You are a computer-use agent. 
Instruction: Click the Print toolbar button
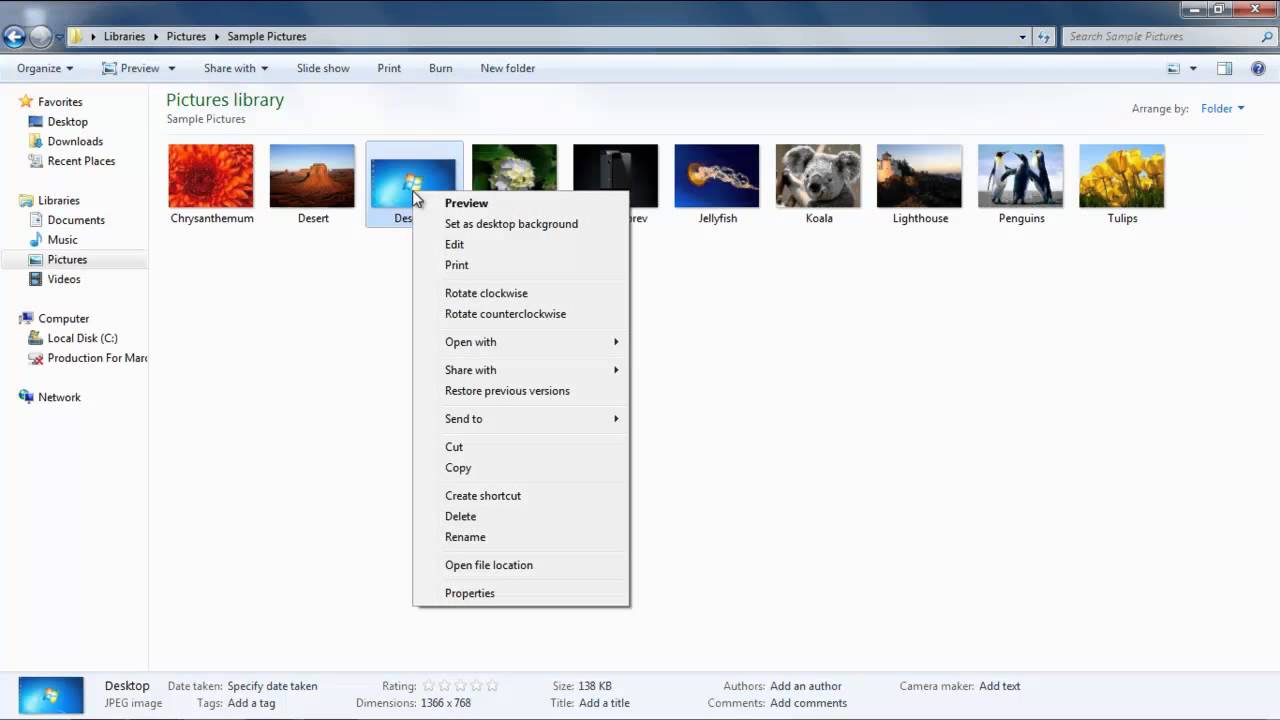pos(389,68)
